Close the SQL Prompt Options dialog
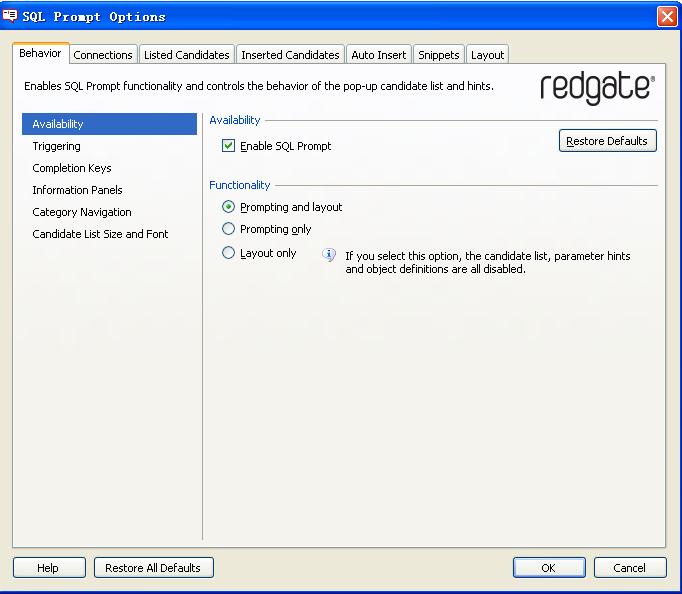 point(667,17)
